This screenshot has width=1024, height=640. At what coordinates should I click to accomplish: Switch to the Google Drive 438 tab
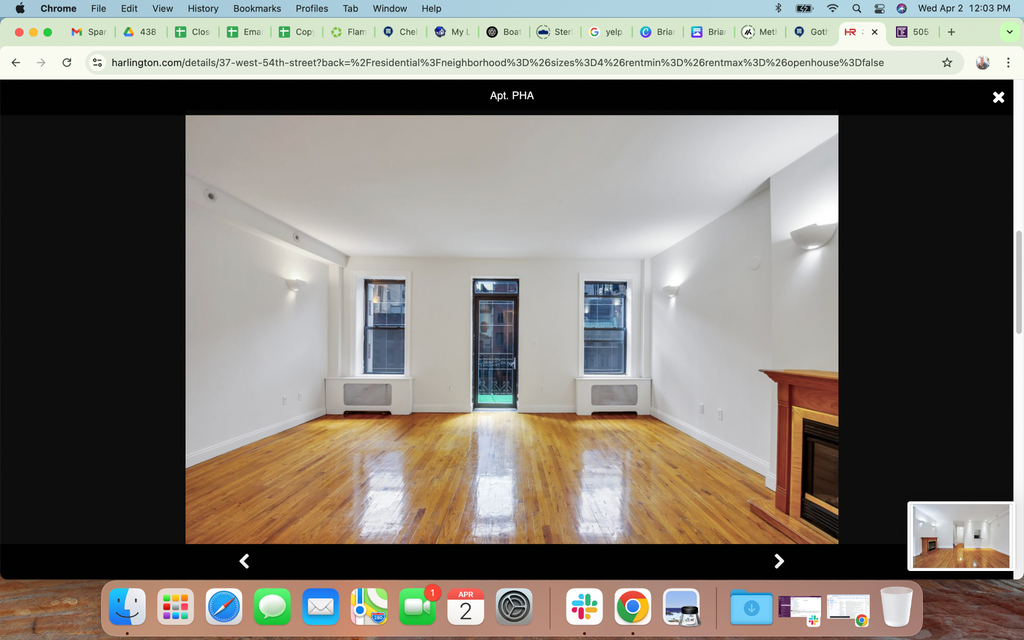140,32
